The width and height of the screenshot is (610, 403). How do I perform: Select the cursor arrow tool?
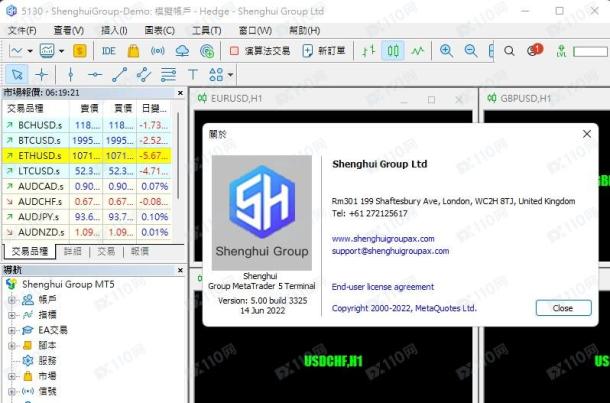(x=17, y=74)
